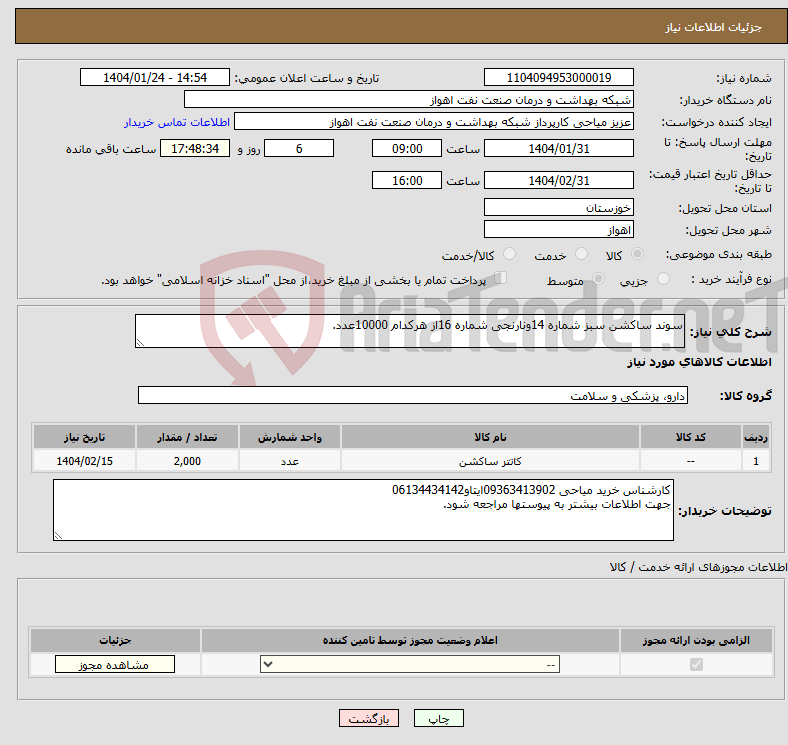Click the نام کالا column header
Screen dimensions: 788x745
click(x=490, y=437)
